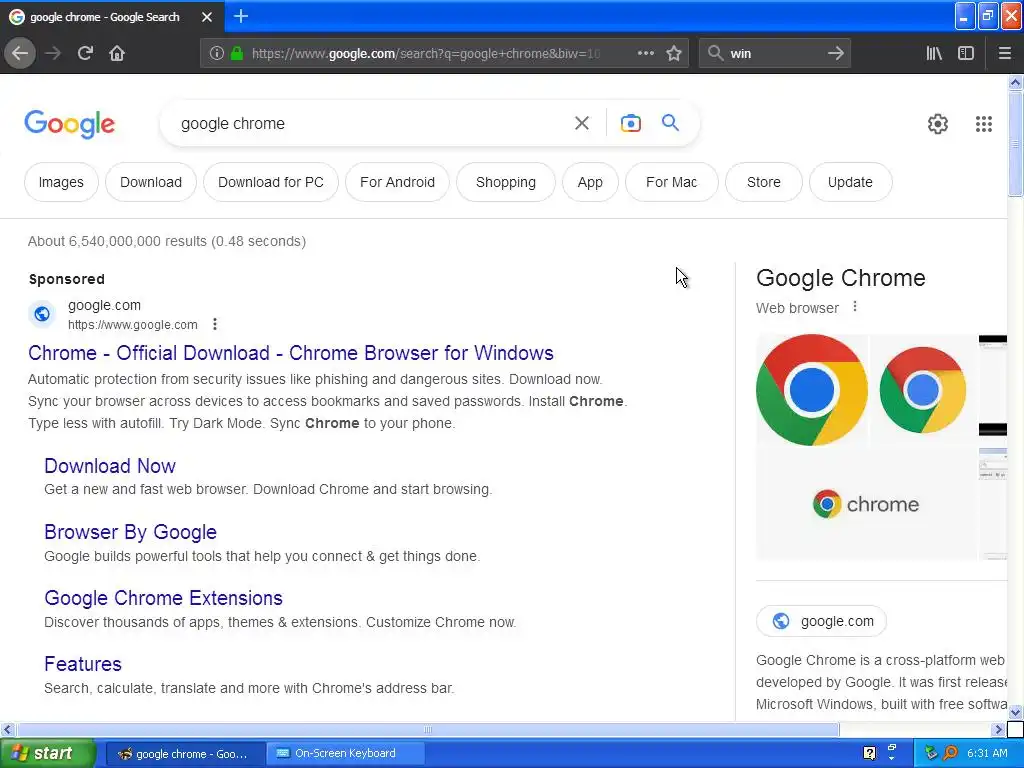The width and height of the screenshot is (1024, 768).
Task: Switch to On-Screen Keyboard taskbar item
Action: (345, 753)
